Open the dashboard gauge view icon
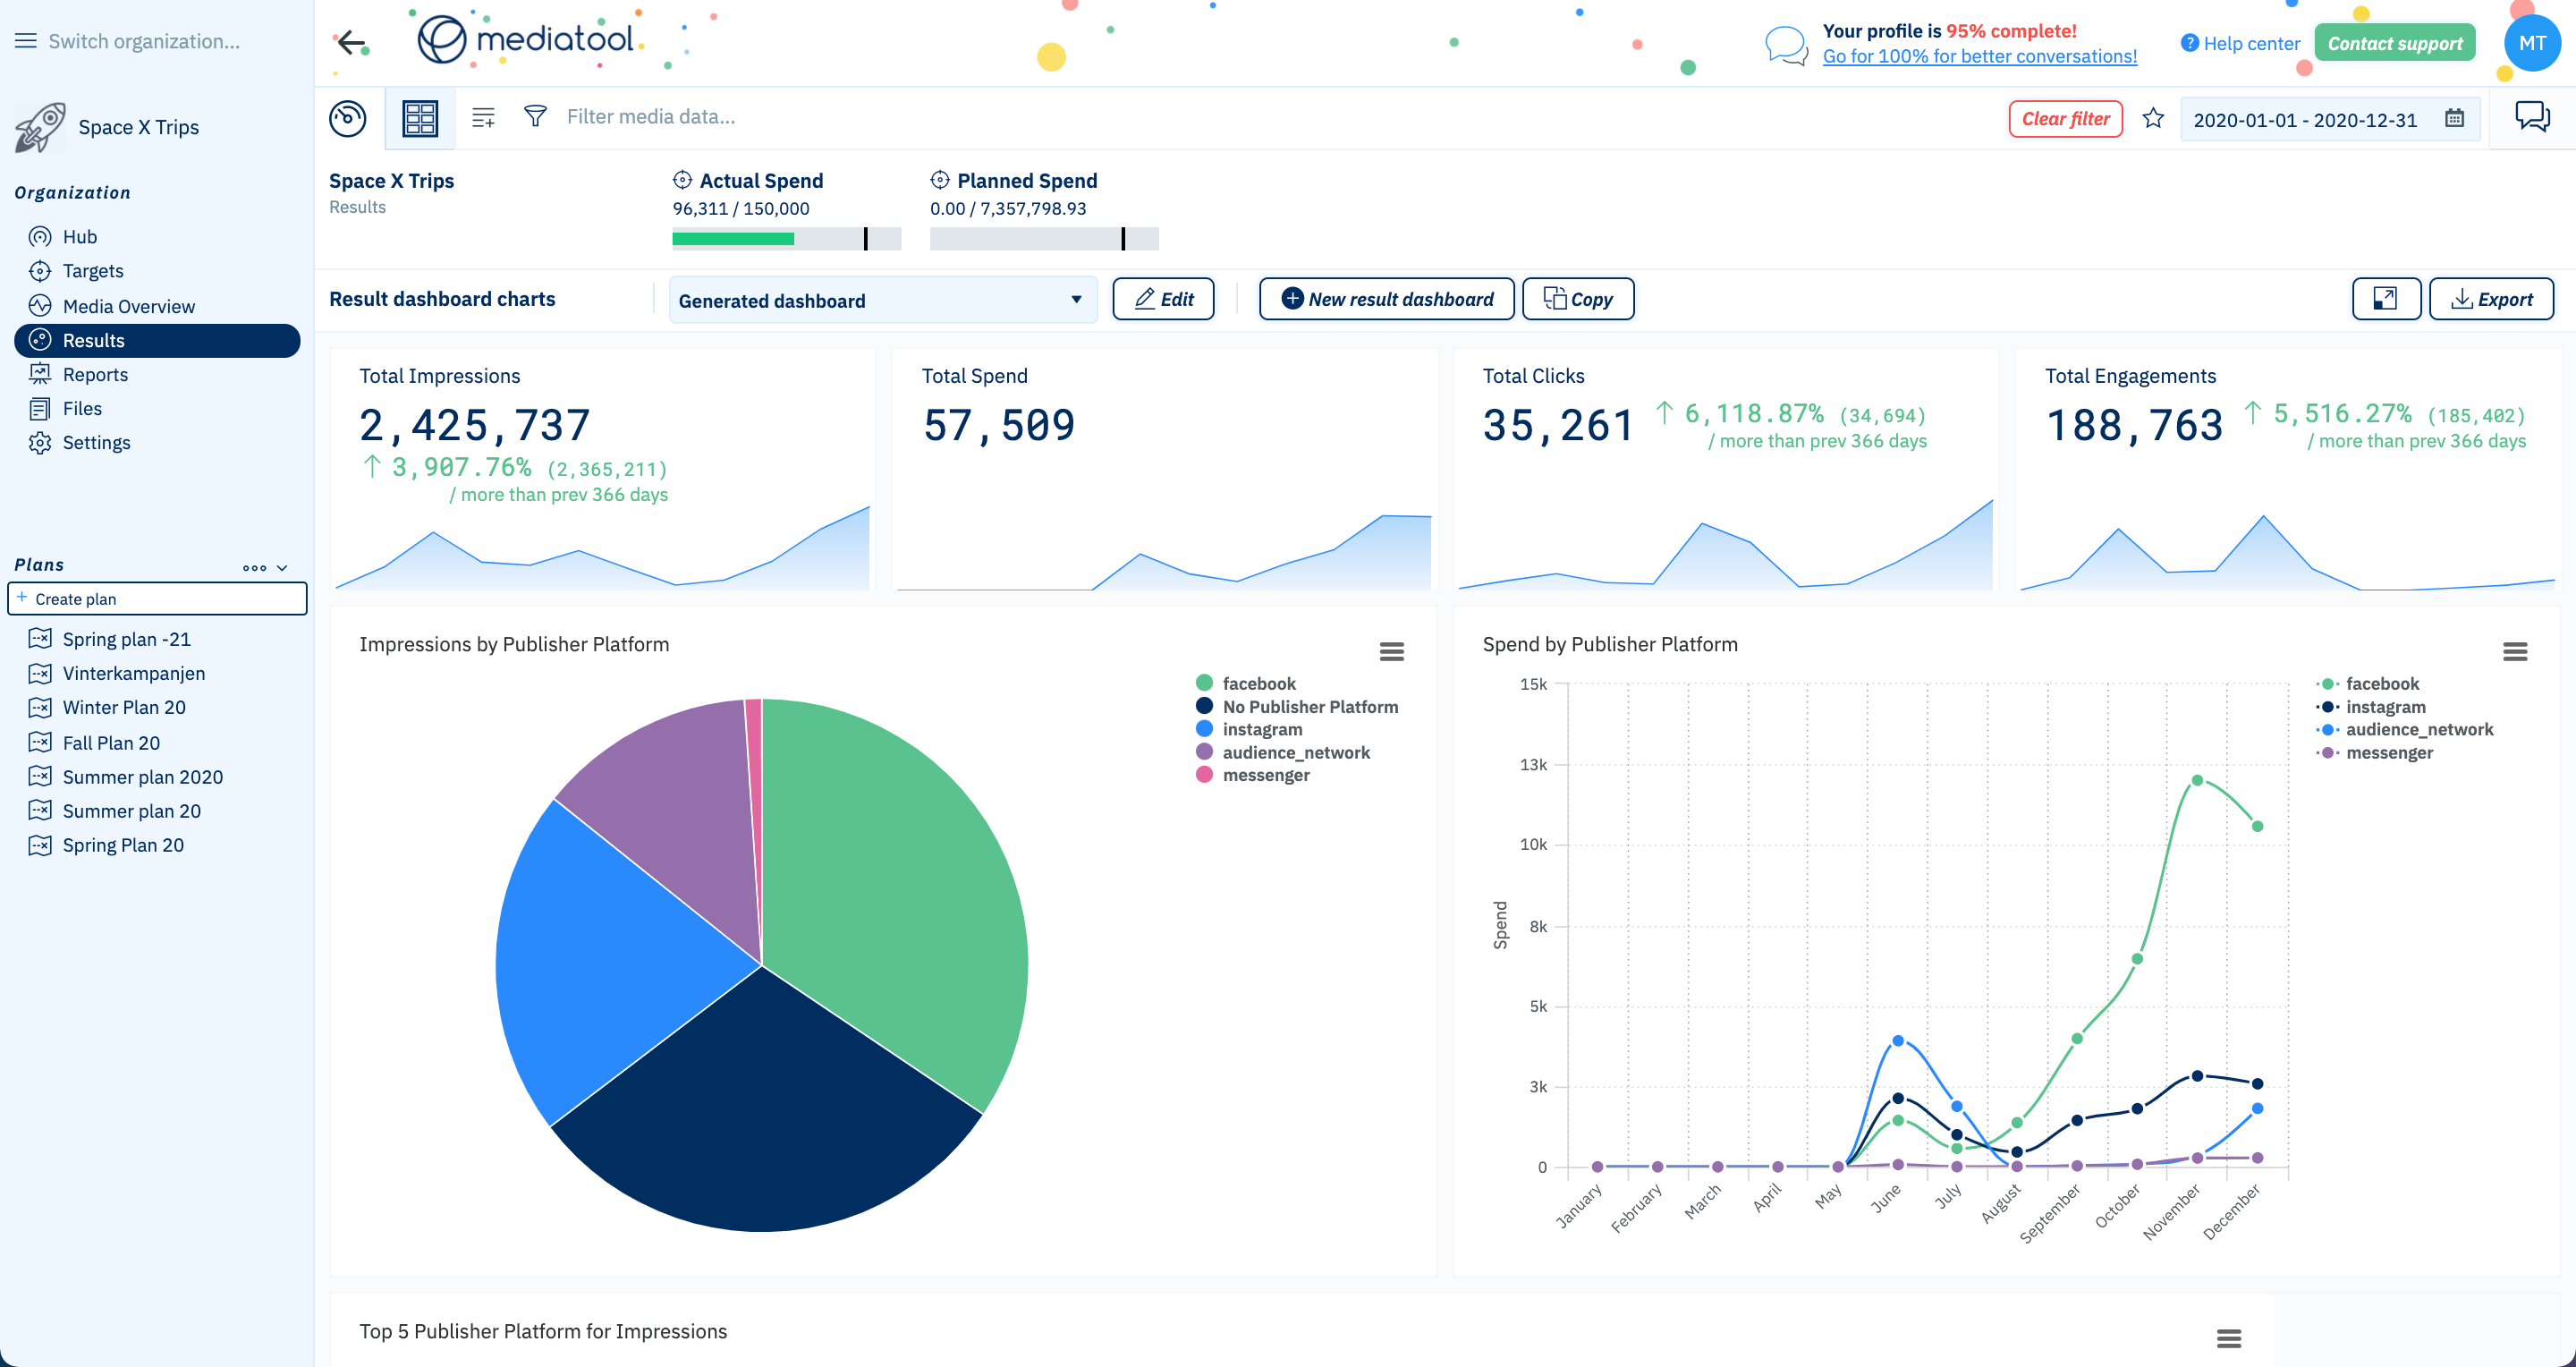The height and width of the screenshot is (1367, 2576). (x=347, y=118)
